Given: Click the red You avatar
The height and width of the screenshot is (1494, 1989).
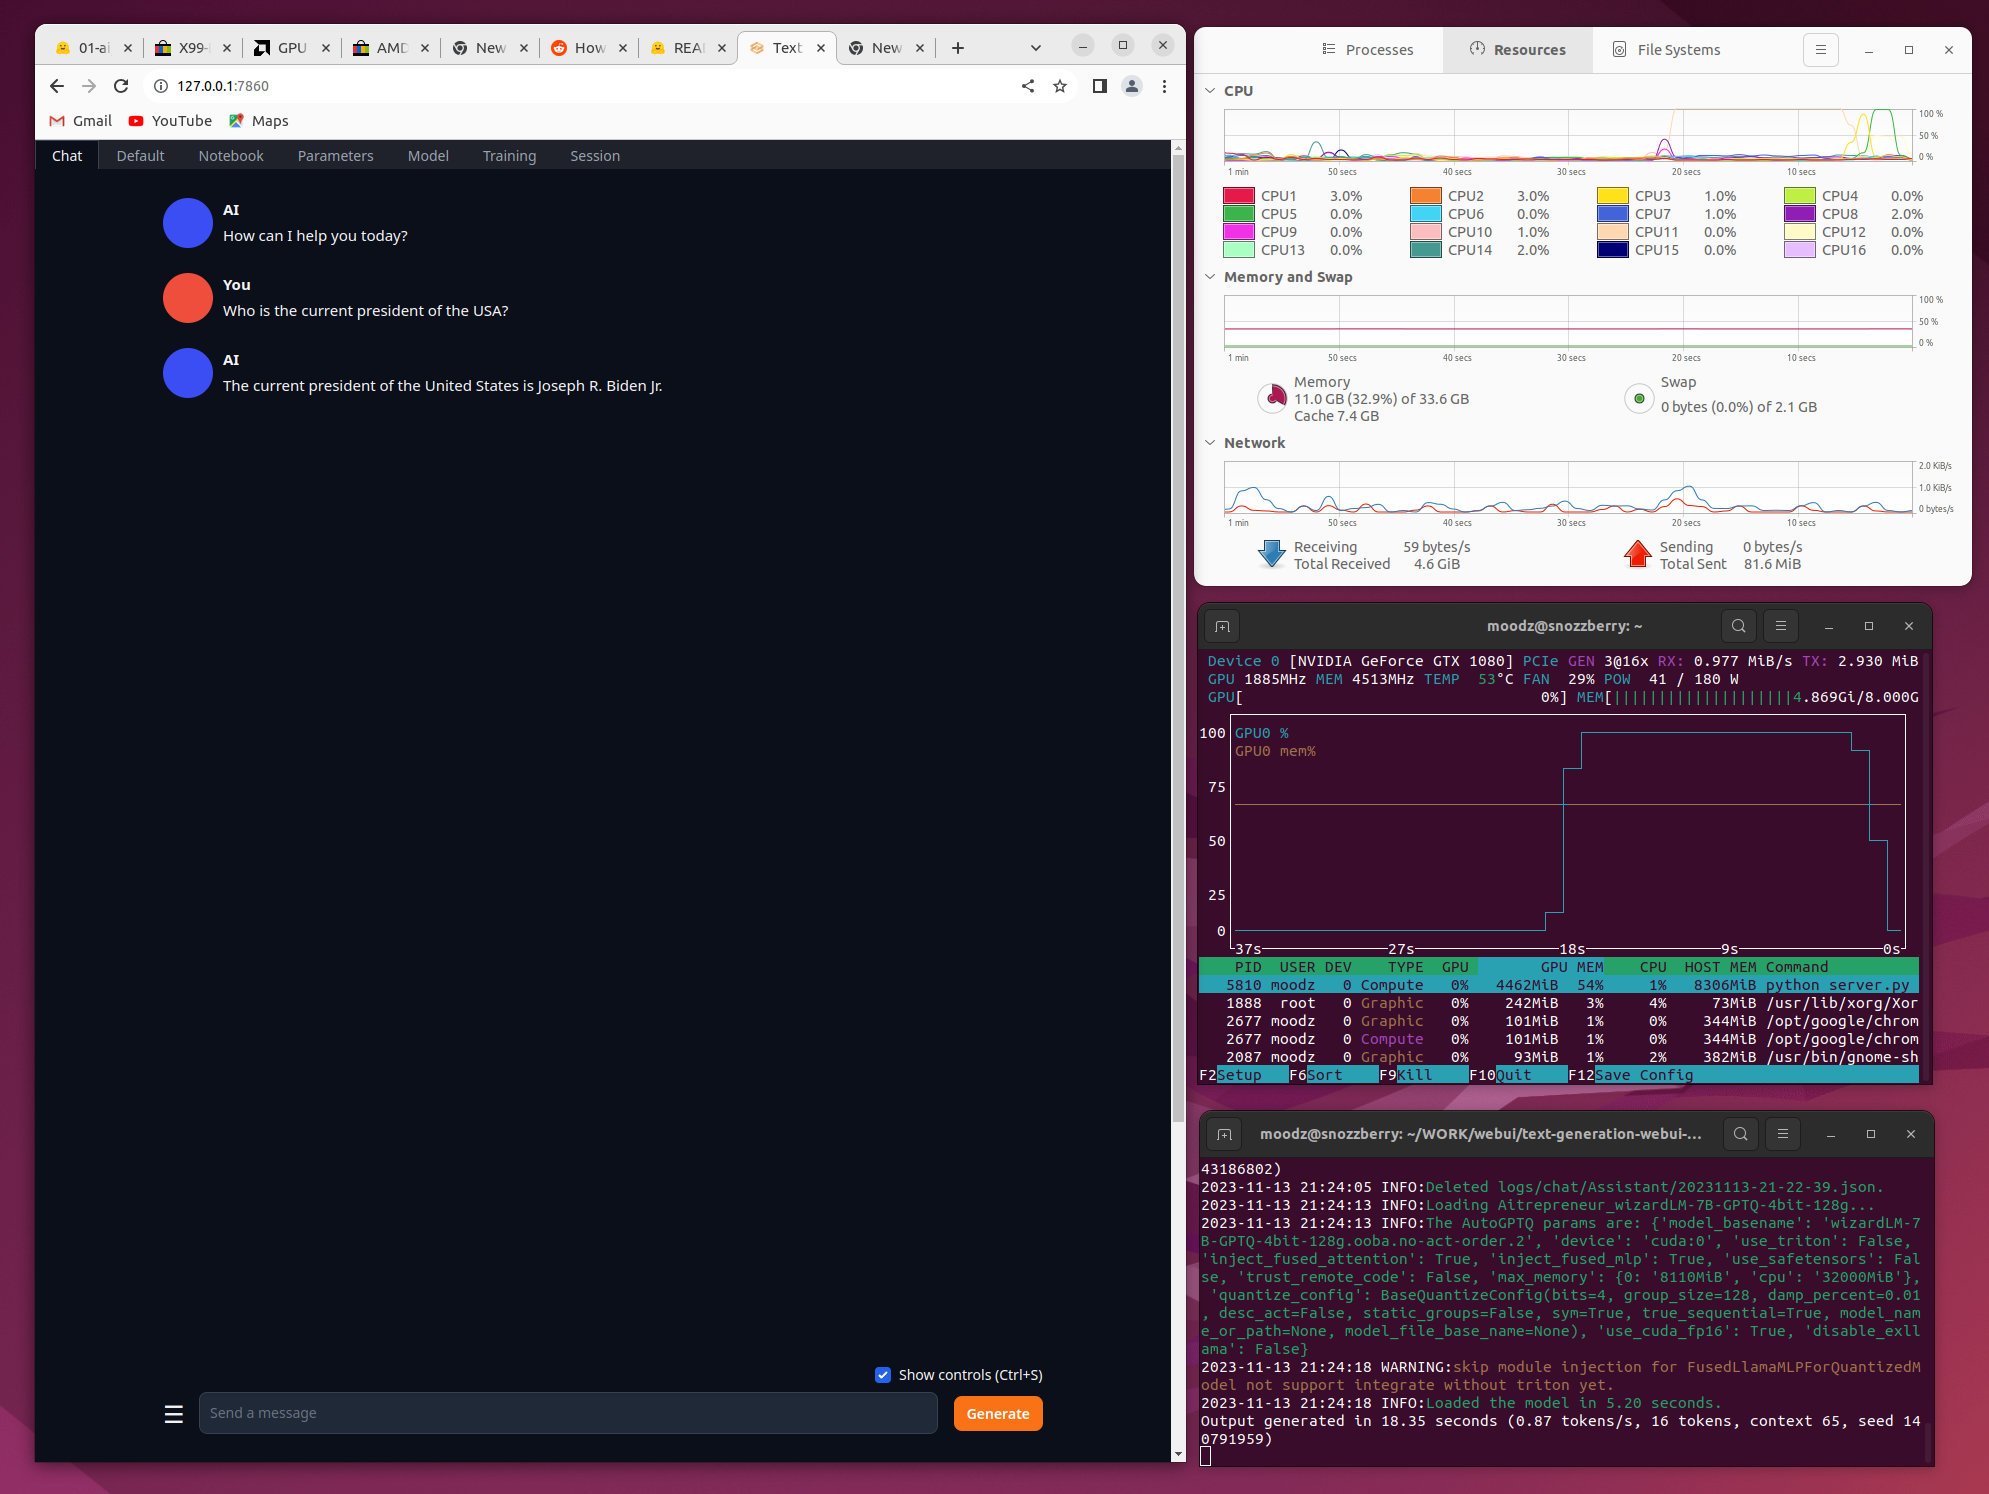Looking at the screenshot, I should (x=188, y=298).
